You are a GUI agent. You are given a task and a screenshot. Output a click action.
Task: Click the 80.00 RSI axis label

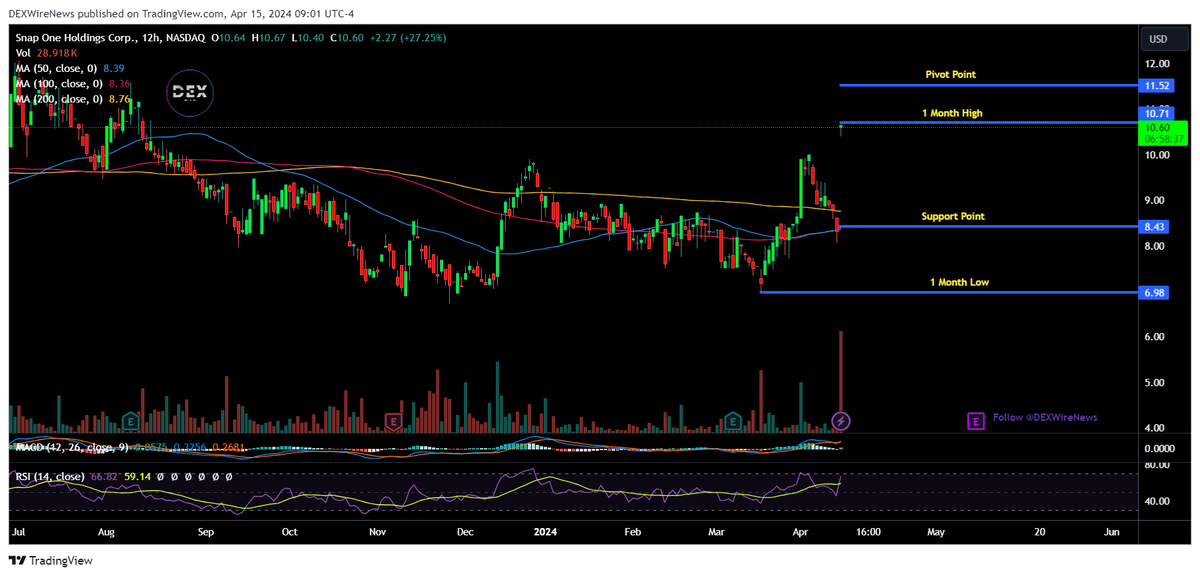[1158, 466]
